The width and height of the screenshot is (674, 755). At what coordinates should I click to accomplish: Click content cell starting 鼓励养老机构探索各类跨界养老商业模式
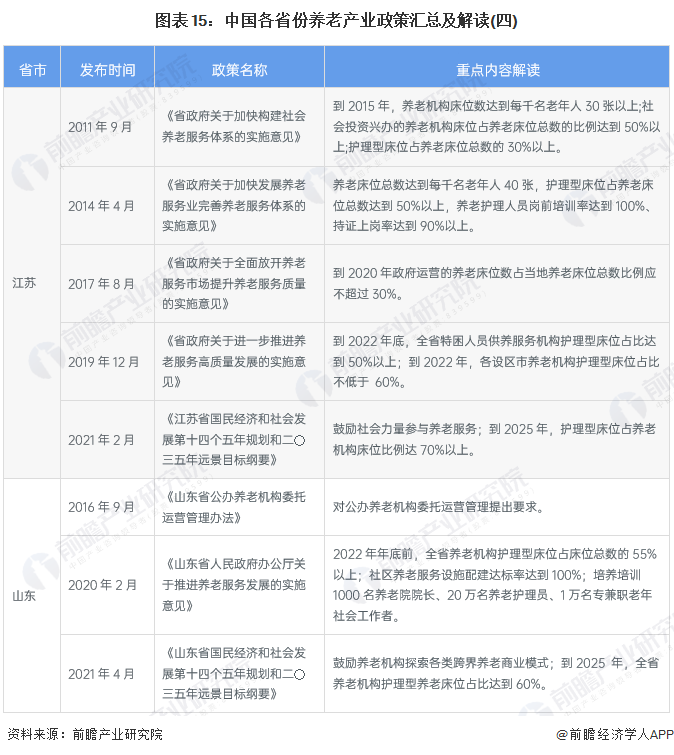495,674
